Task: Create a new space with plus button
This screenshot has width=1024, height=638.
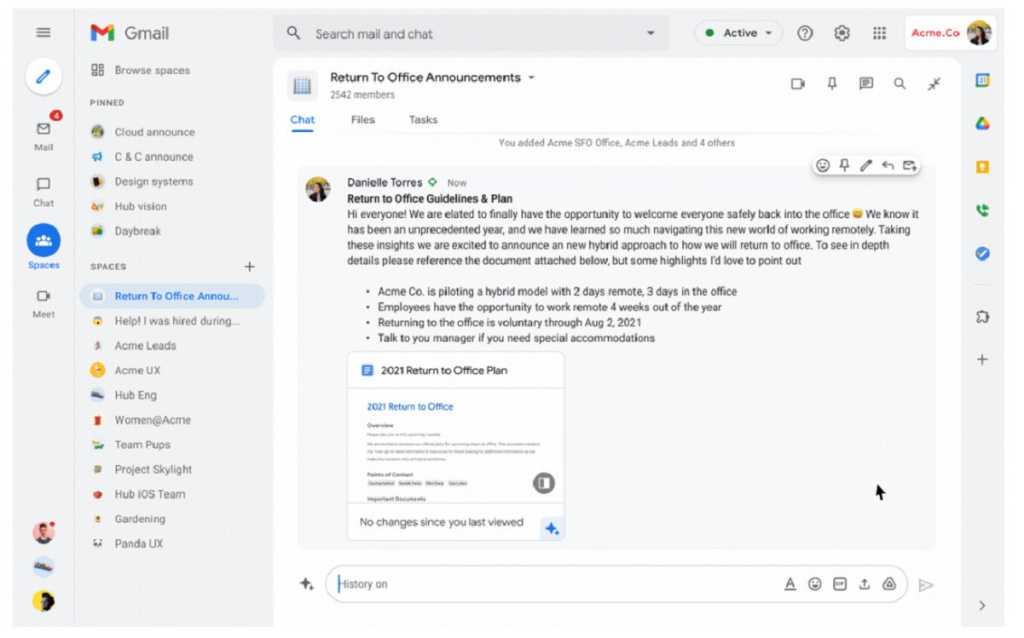Action: point(249,266)
